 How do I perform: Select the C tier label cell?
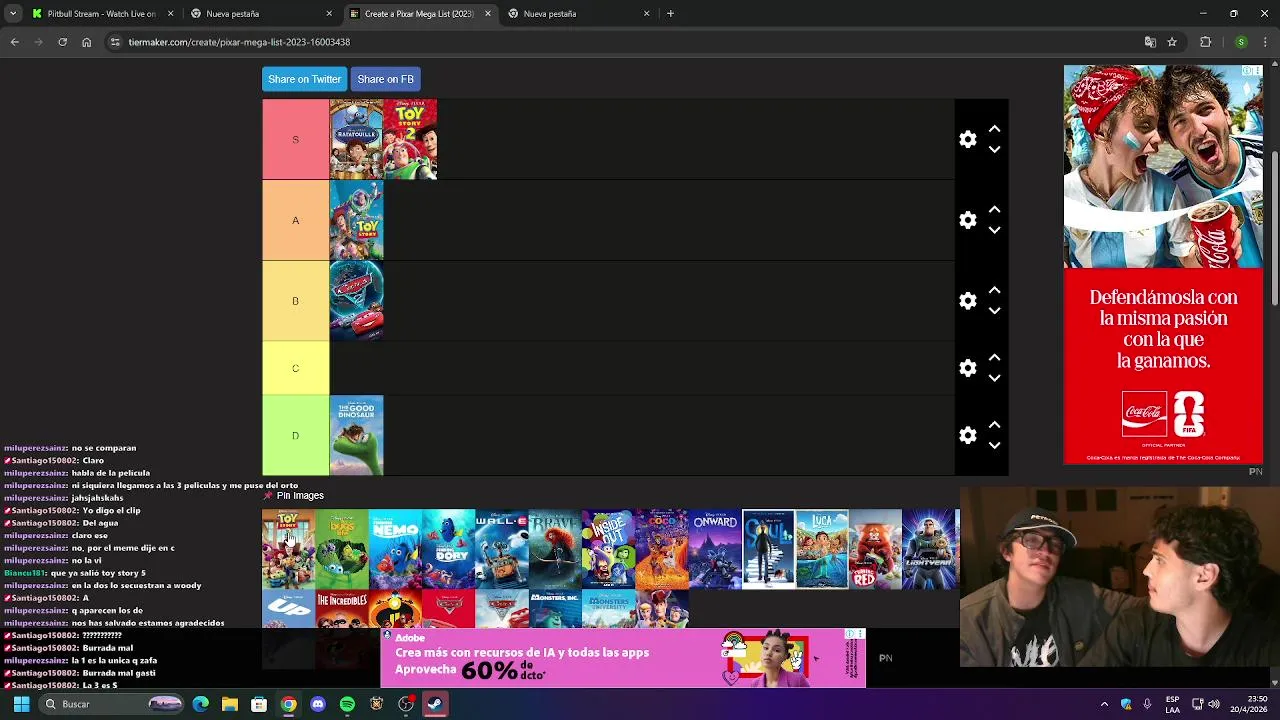click(x=295, y=368)
